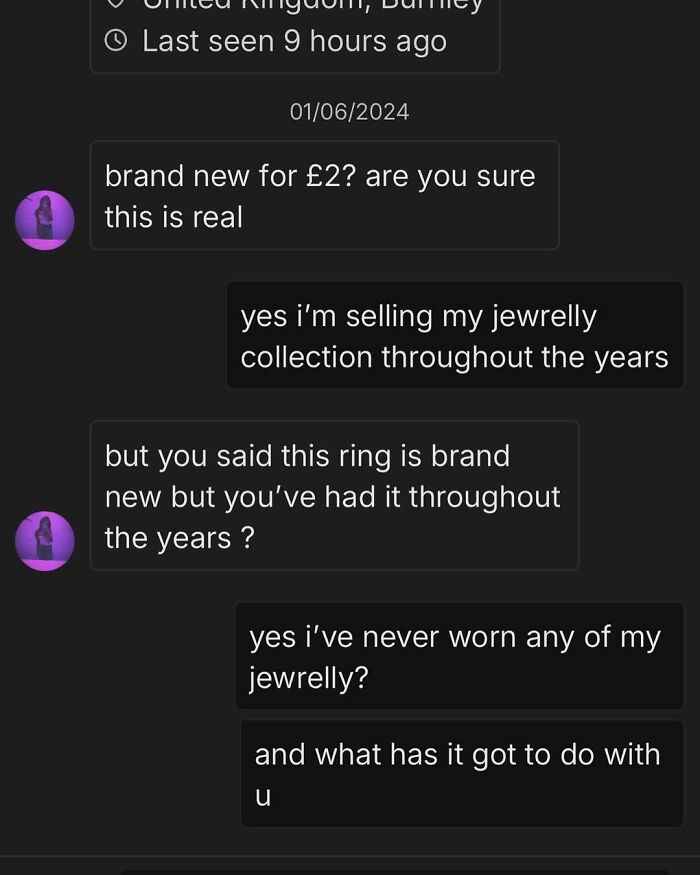Select the 'yes i'm selling my jewrelly' message

(x=455, y=336)
